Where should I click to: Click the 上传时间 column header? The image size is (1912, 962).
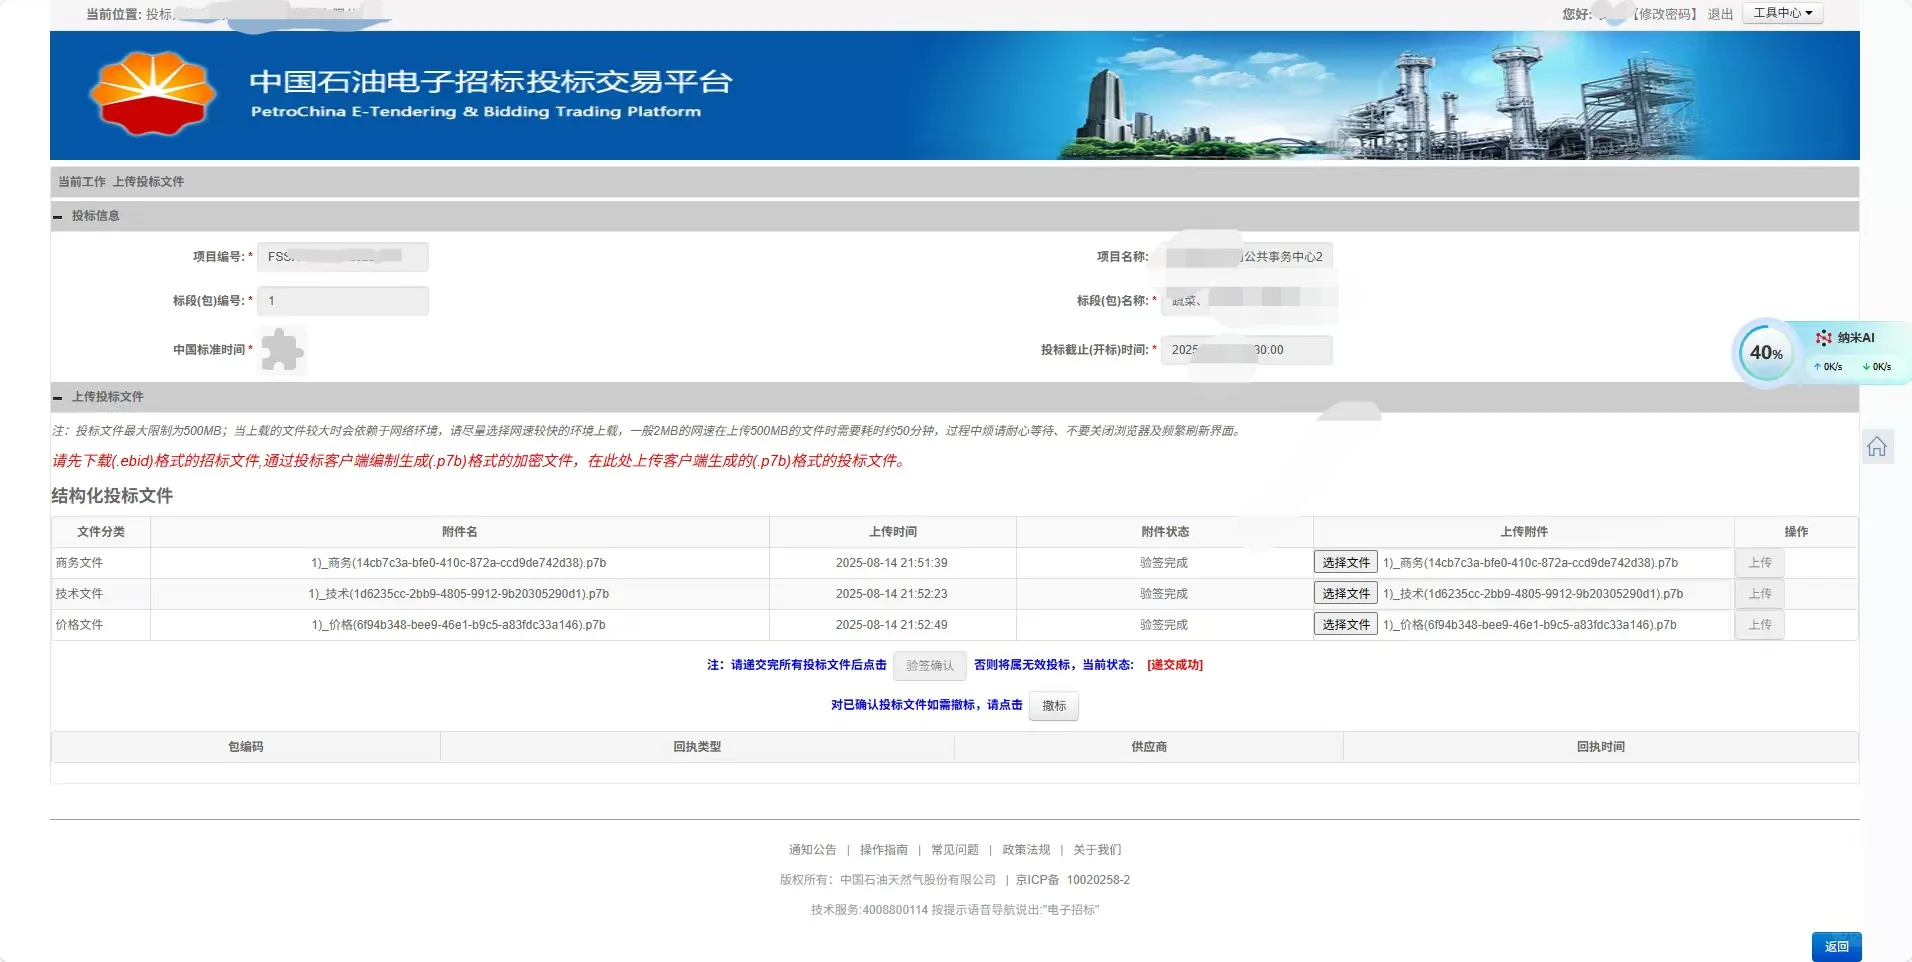[893, 532]
